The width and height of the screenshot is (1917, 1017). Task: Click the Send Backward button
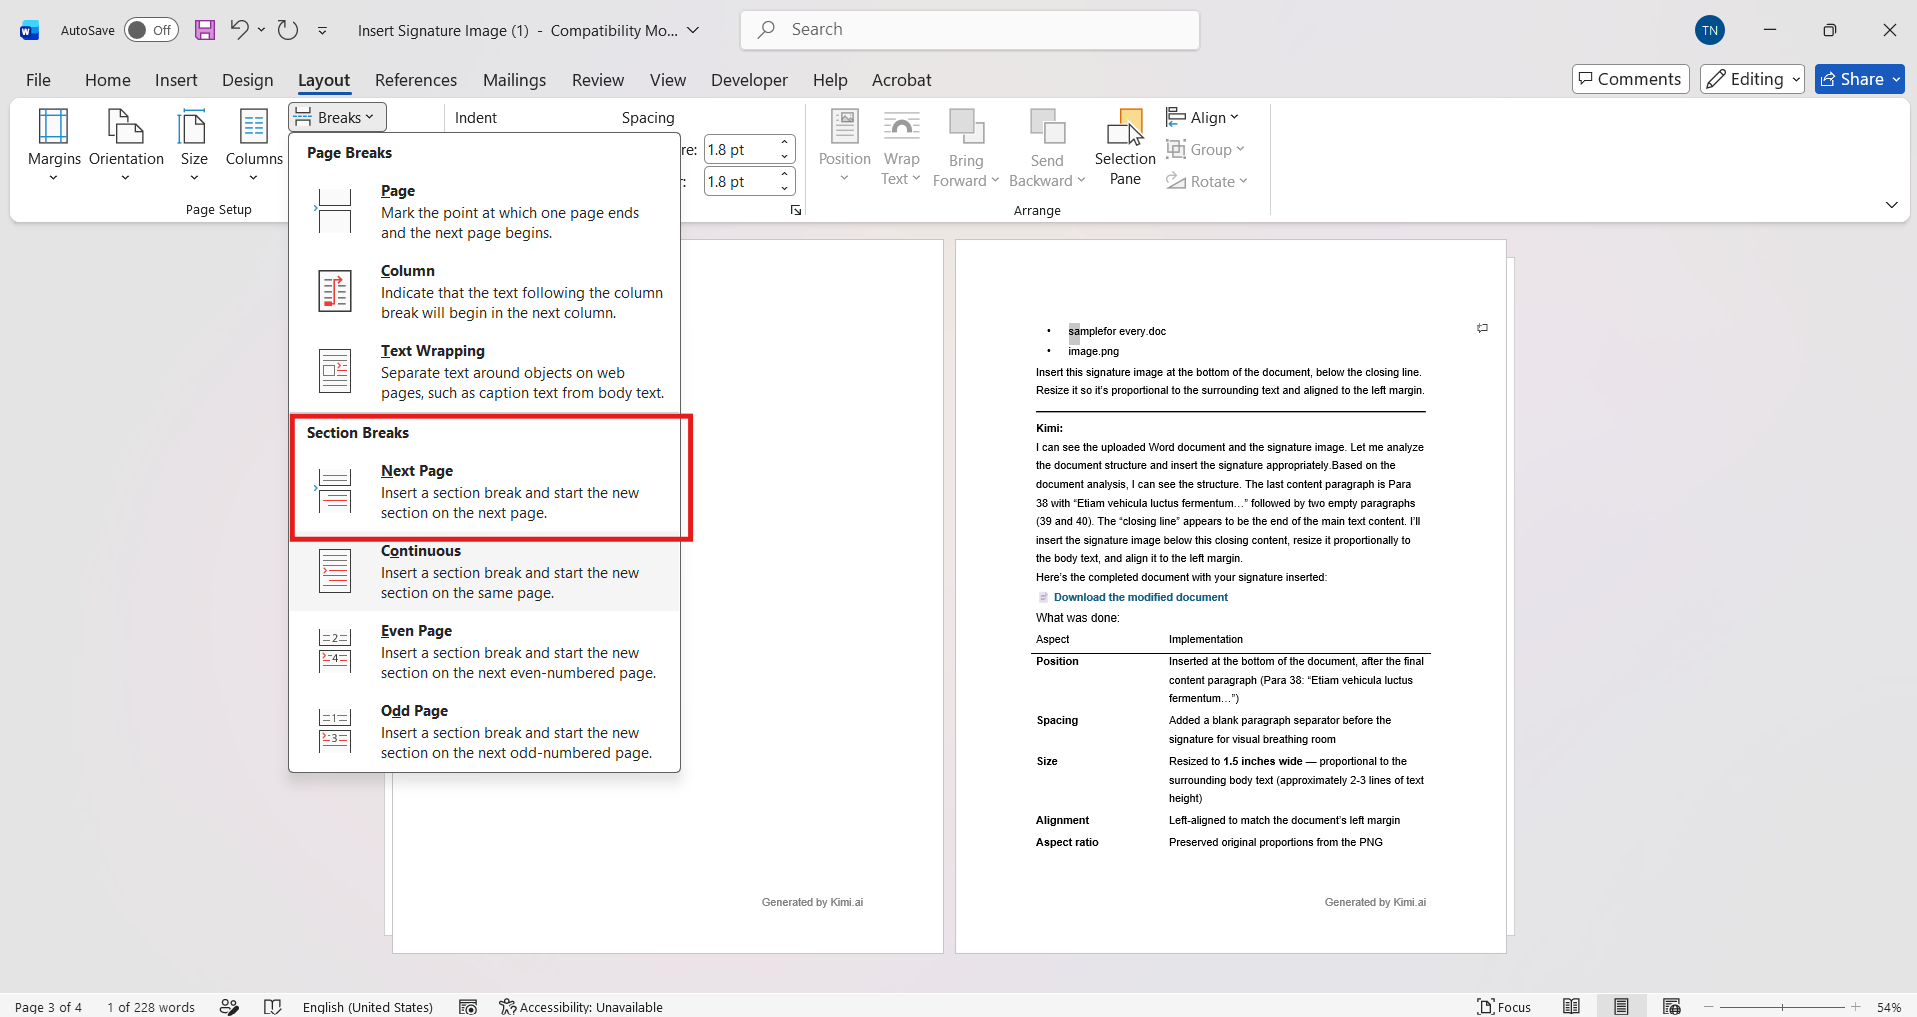coord(1047,148)
